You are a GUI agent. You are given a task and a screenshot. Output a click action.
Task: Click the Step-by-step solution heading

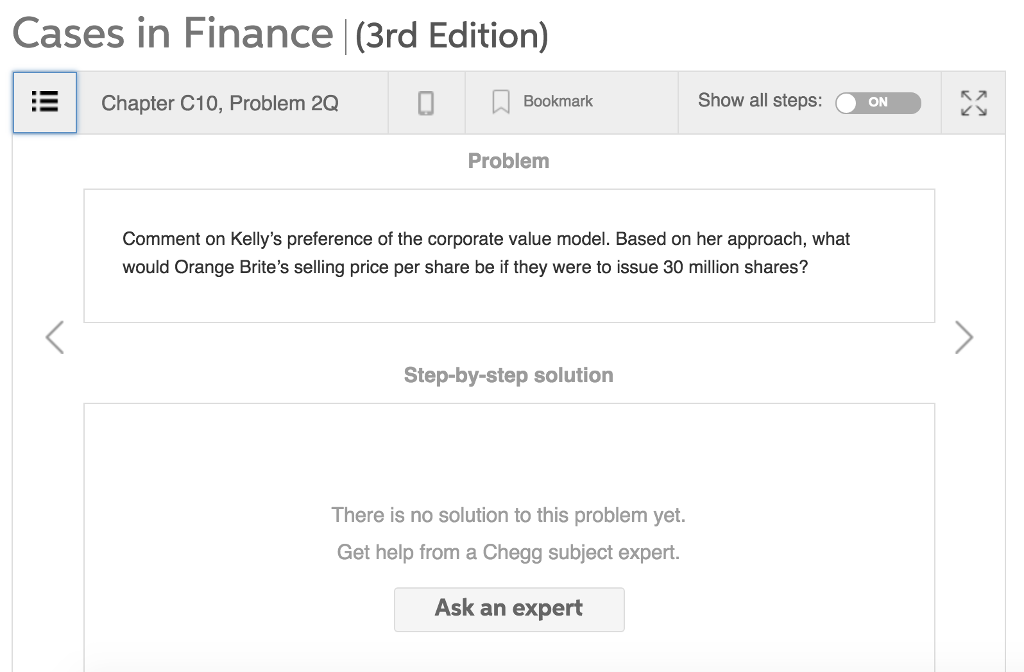click(x=509, y=375)
